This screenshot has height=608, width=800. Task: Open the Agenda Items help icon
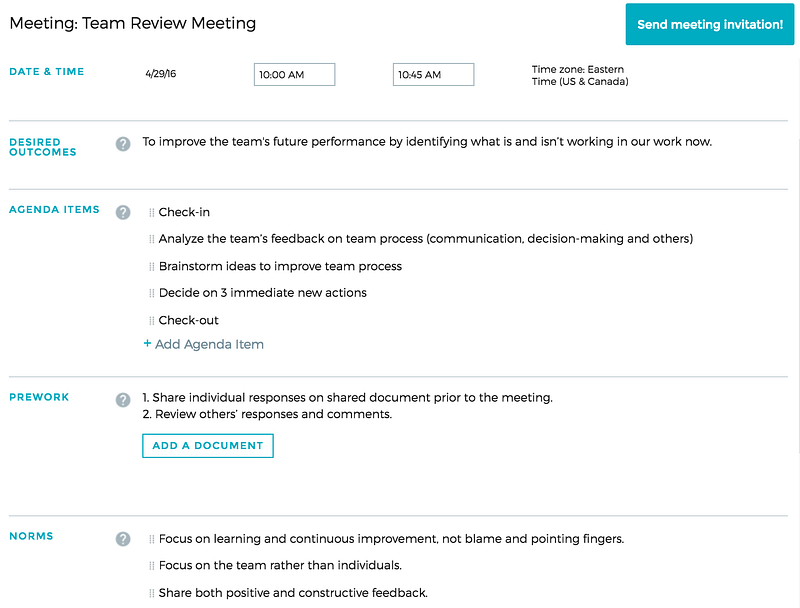(123, 212)
